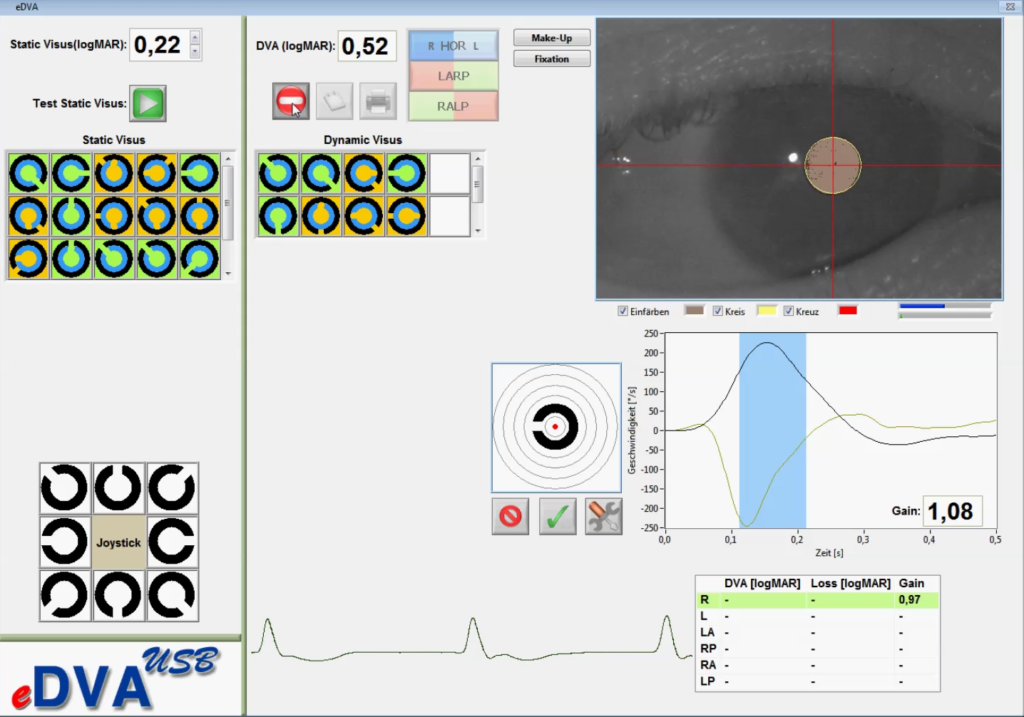The image size is (1024, 717).
Task: Toggle the Einfärben checkbox
Action: click(x=623, y=312)
